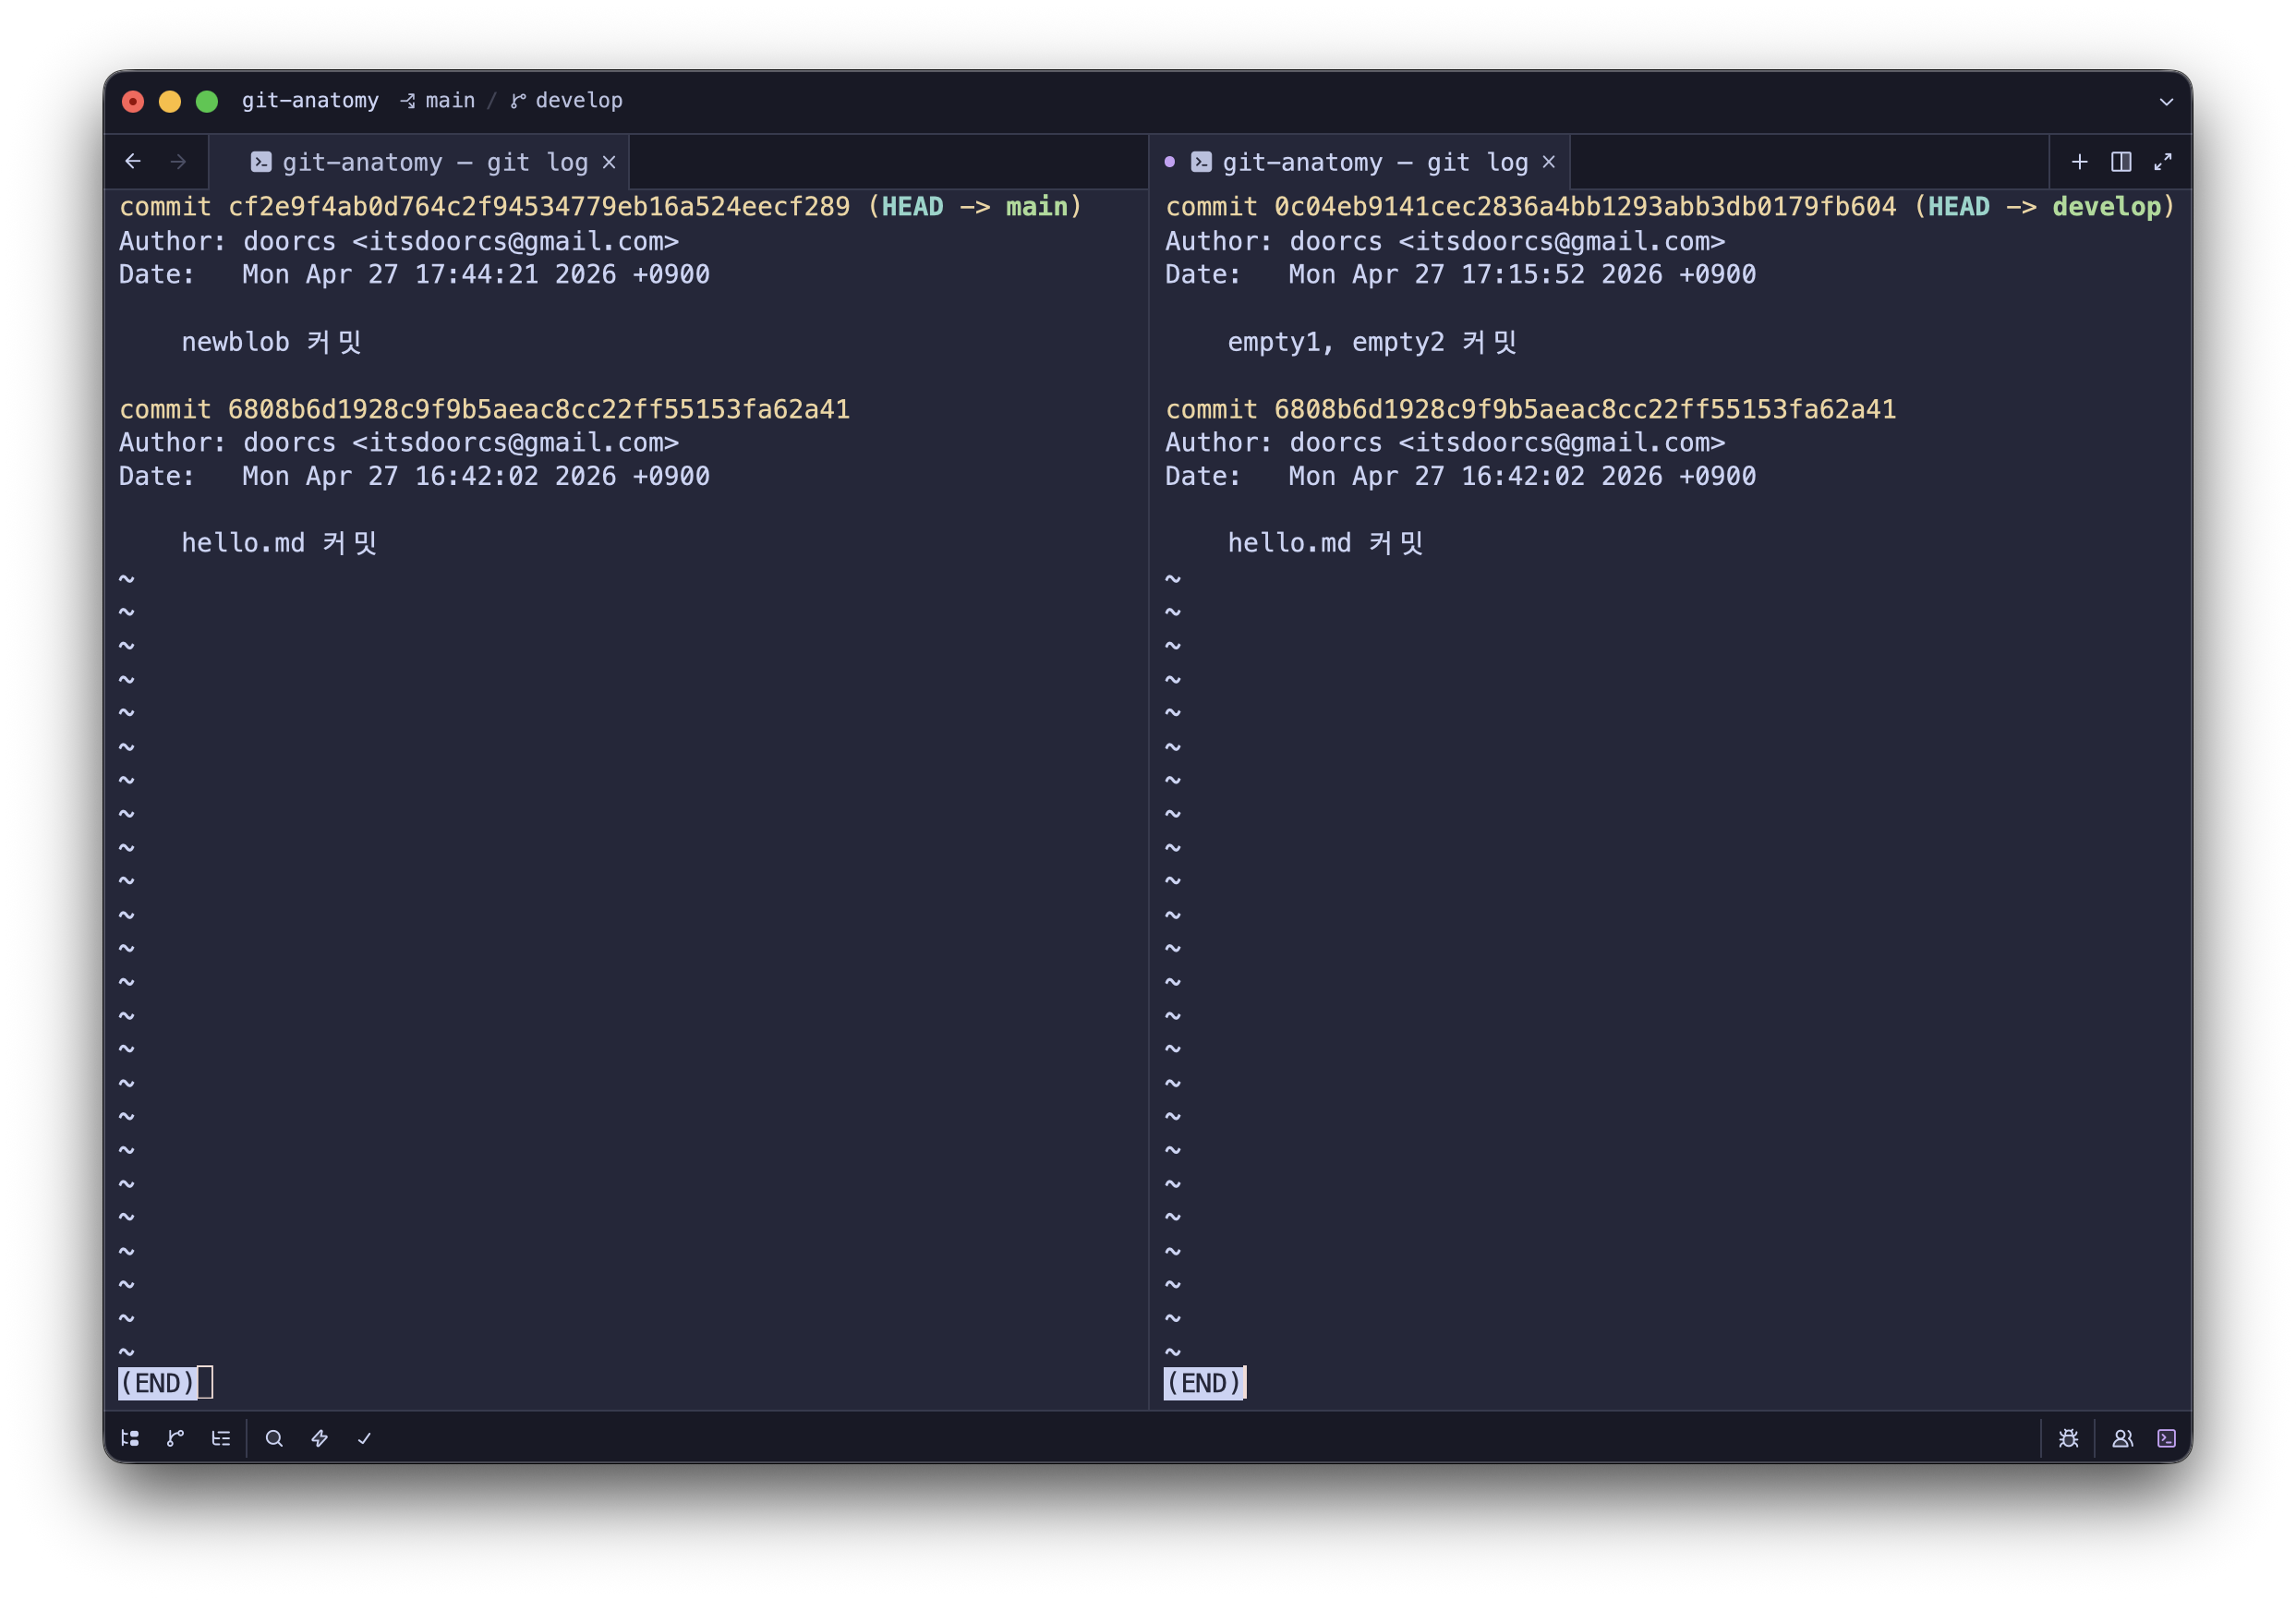Open the debugger bug icon
Image resolution: width=2296 pixels, height=1600 pixels.
[x=2069, y=1438]
